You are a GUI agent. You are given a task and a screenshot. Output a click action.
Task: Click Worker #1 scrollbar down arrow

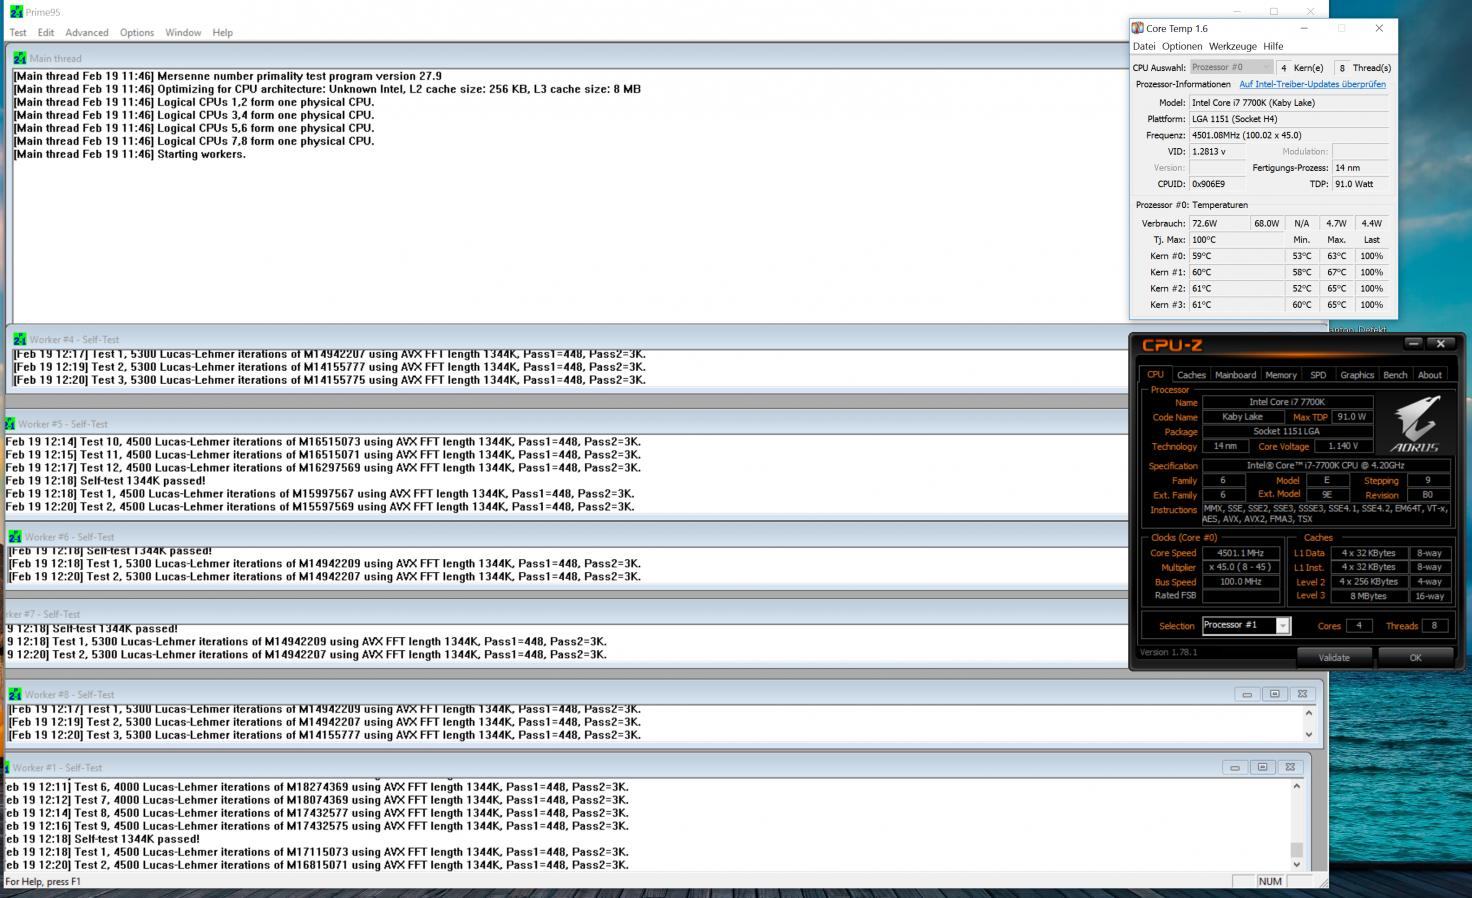click(1297, 864)
